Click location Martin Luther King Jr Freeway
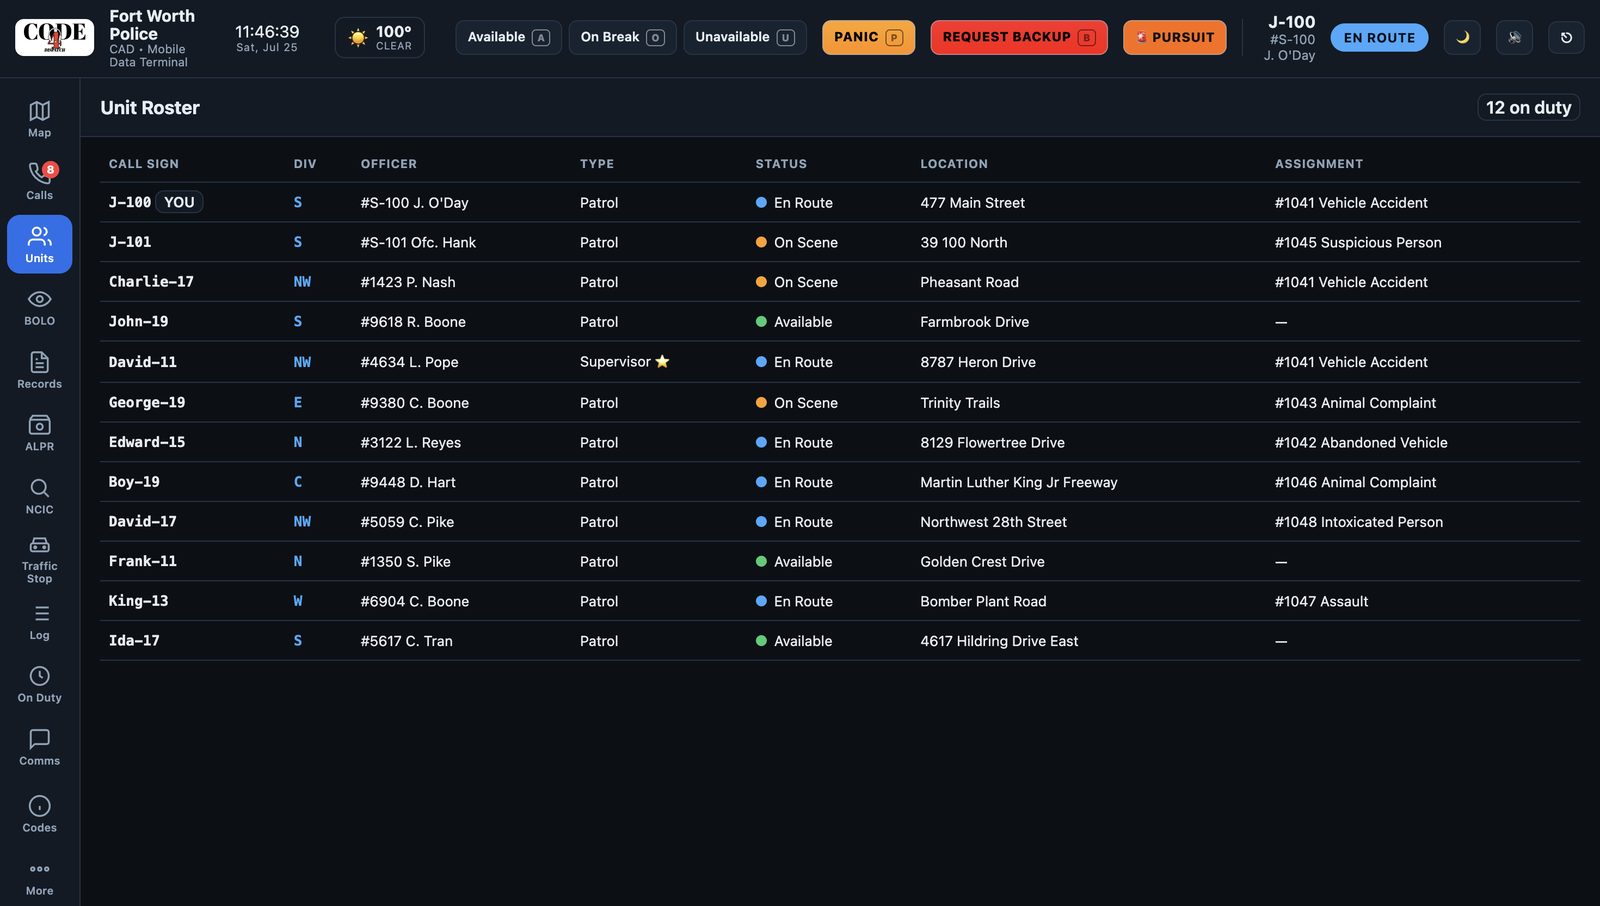Viewport: 1600px width, 906px height. (x=1019, y=482)
